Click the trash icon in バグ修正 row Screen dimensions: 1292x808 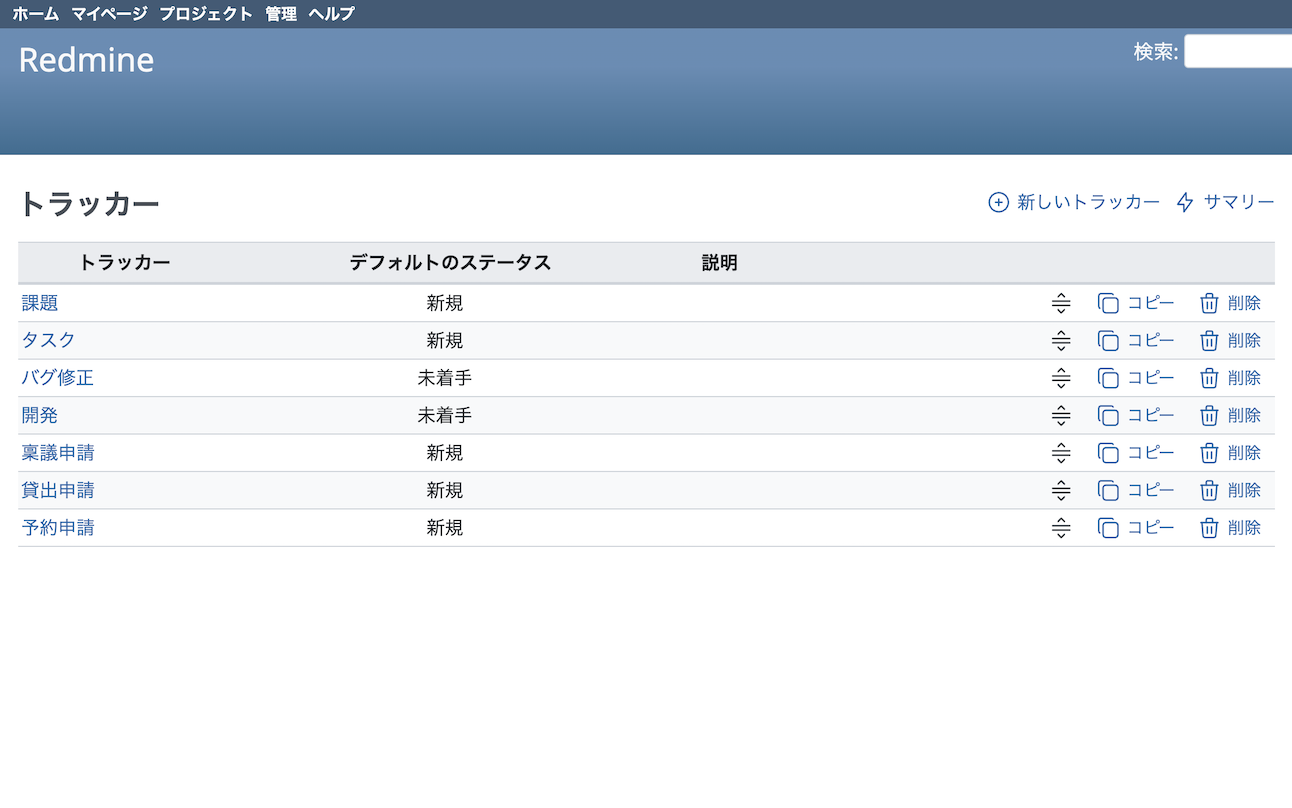coord(1209,378)
